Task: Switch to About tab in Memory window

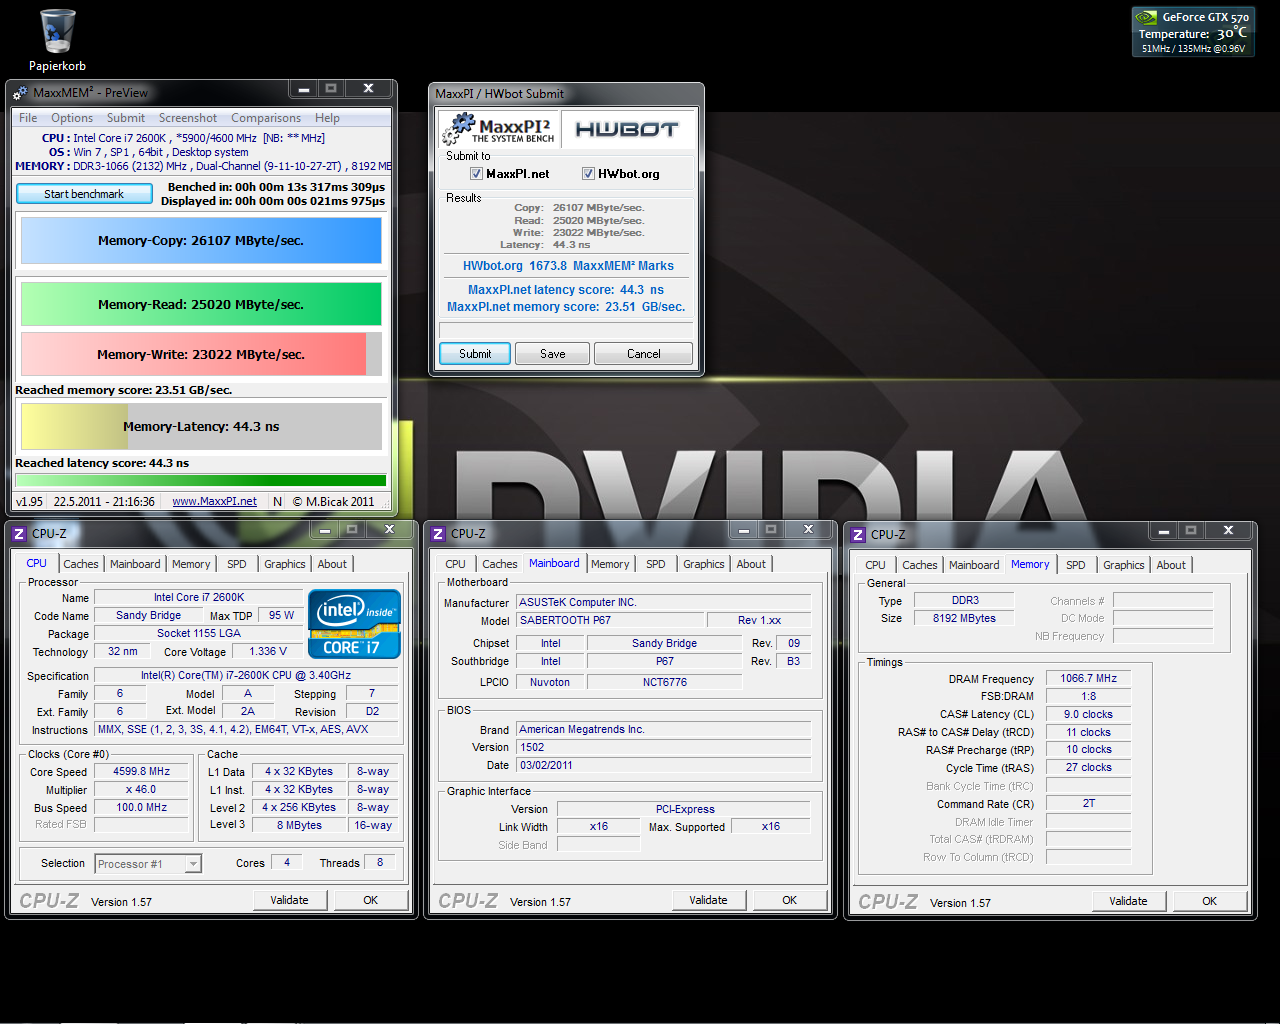Action: tap(1171, 565)
